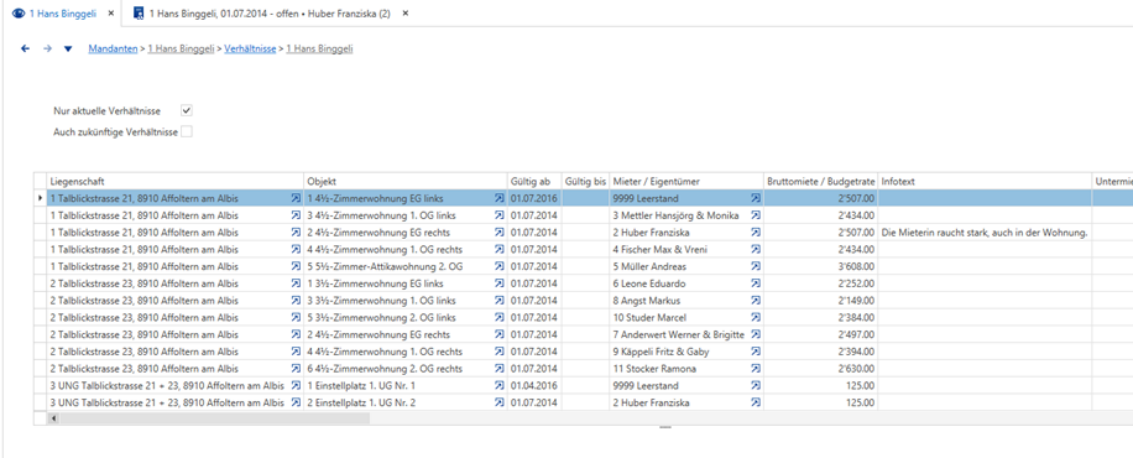Uncheck Nur aktuelle Verhältnisse checkbox
Image resolution: width=1133 pixels, height=458 pixels.
pos(186,111)
